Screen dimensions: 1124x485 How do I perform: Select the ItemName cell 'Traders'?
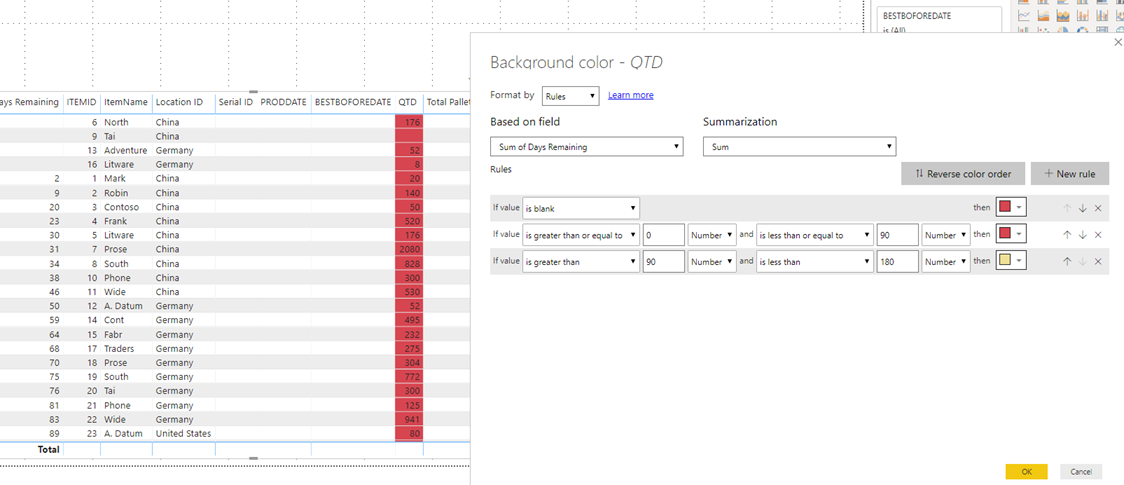[x=118, y=349]
